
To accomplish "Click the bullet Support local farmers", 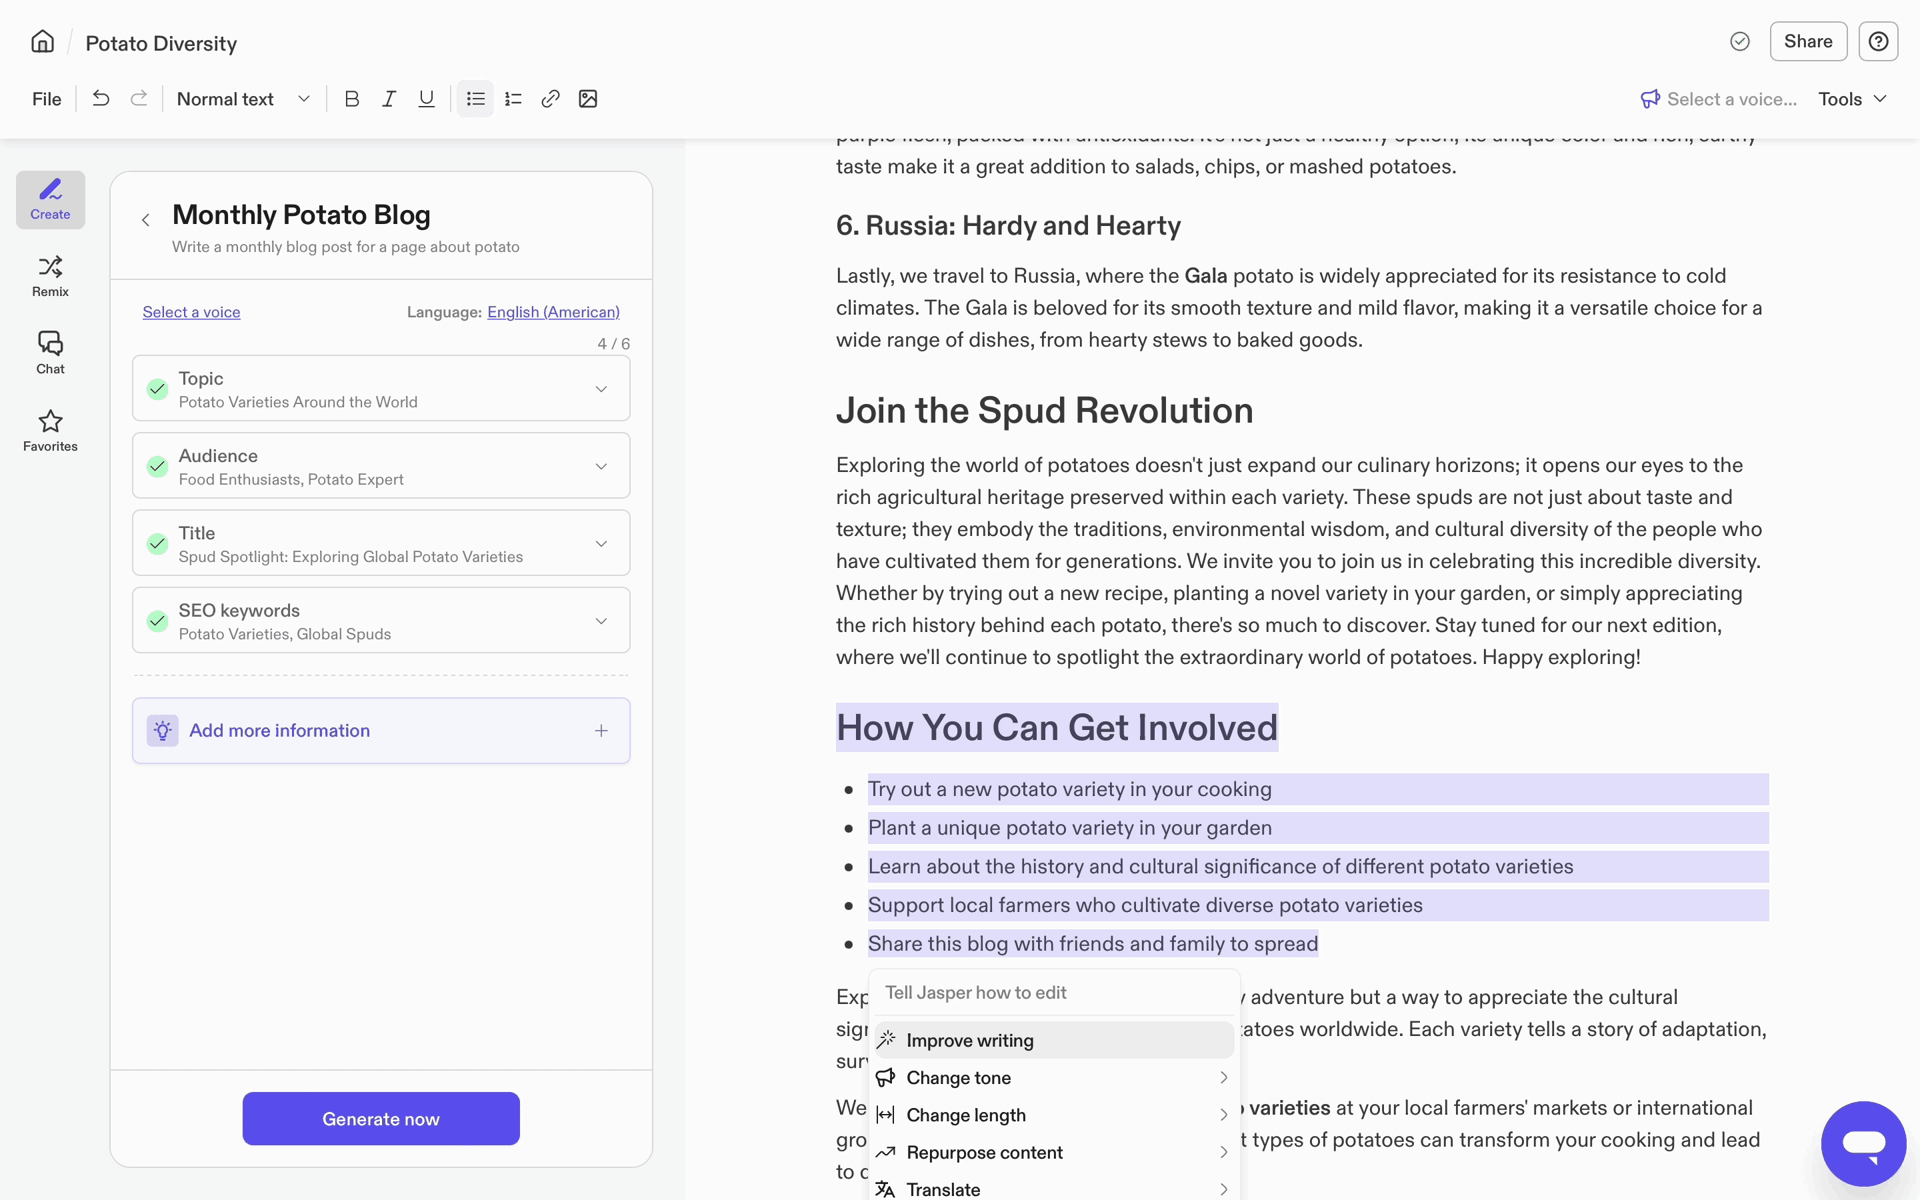I will pyautogui.click(x=1145, y=905).
